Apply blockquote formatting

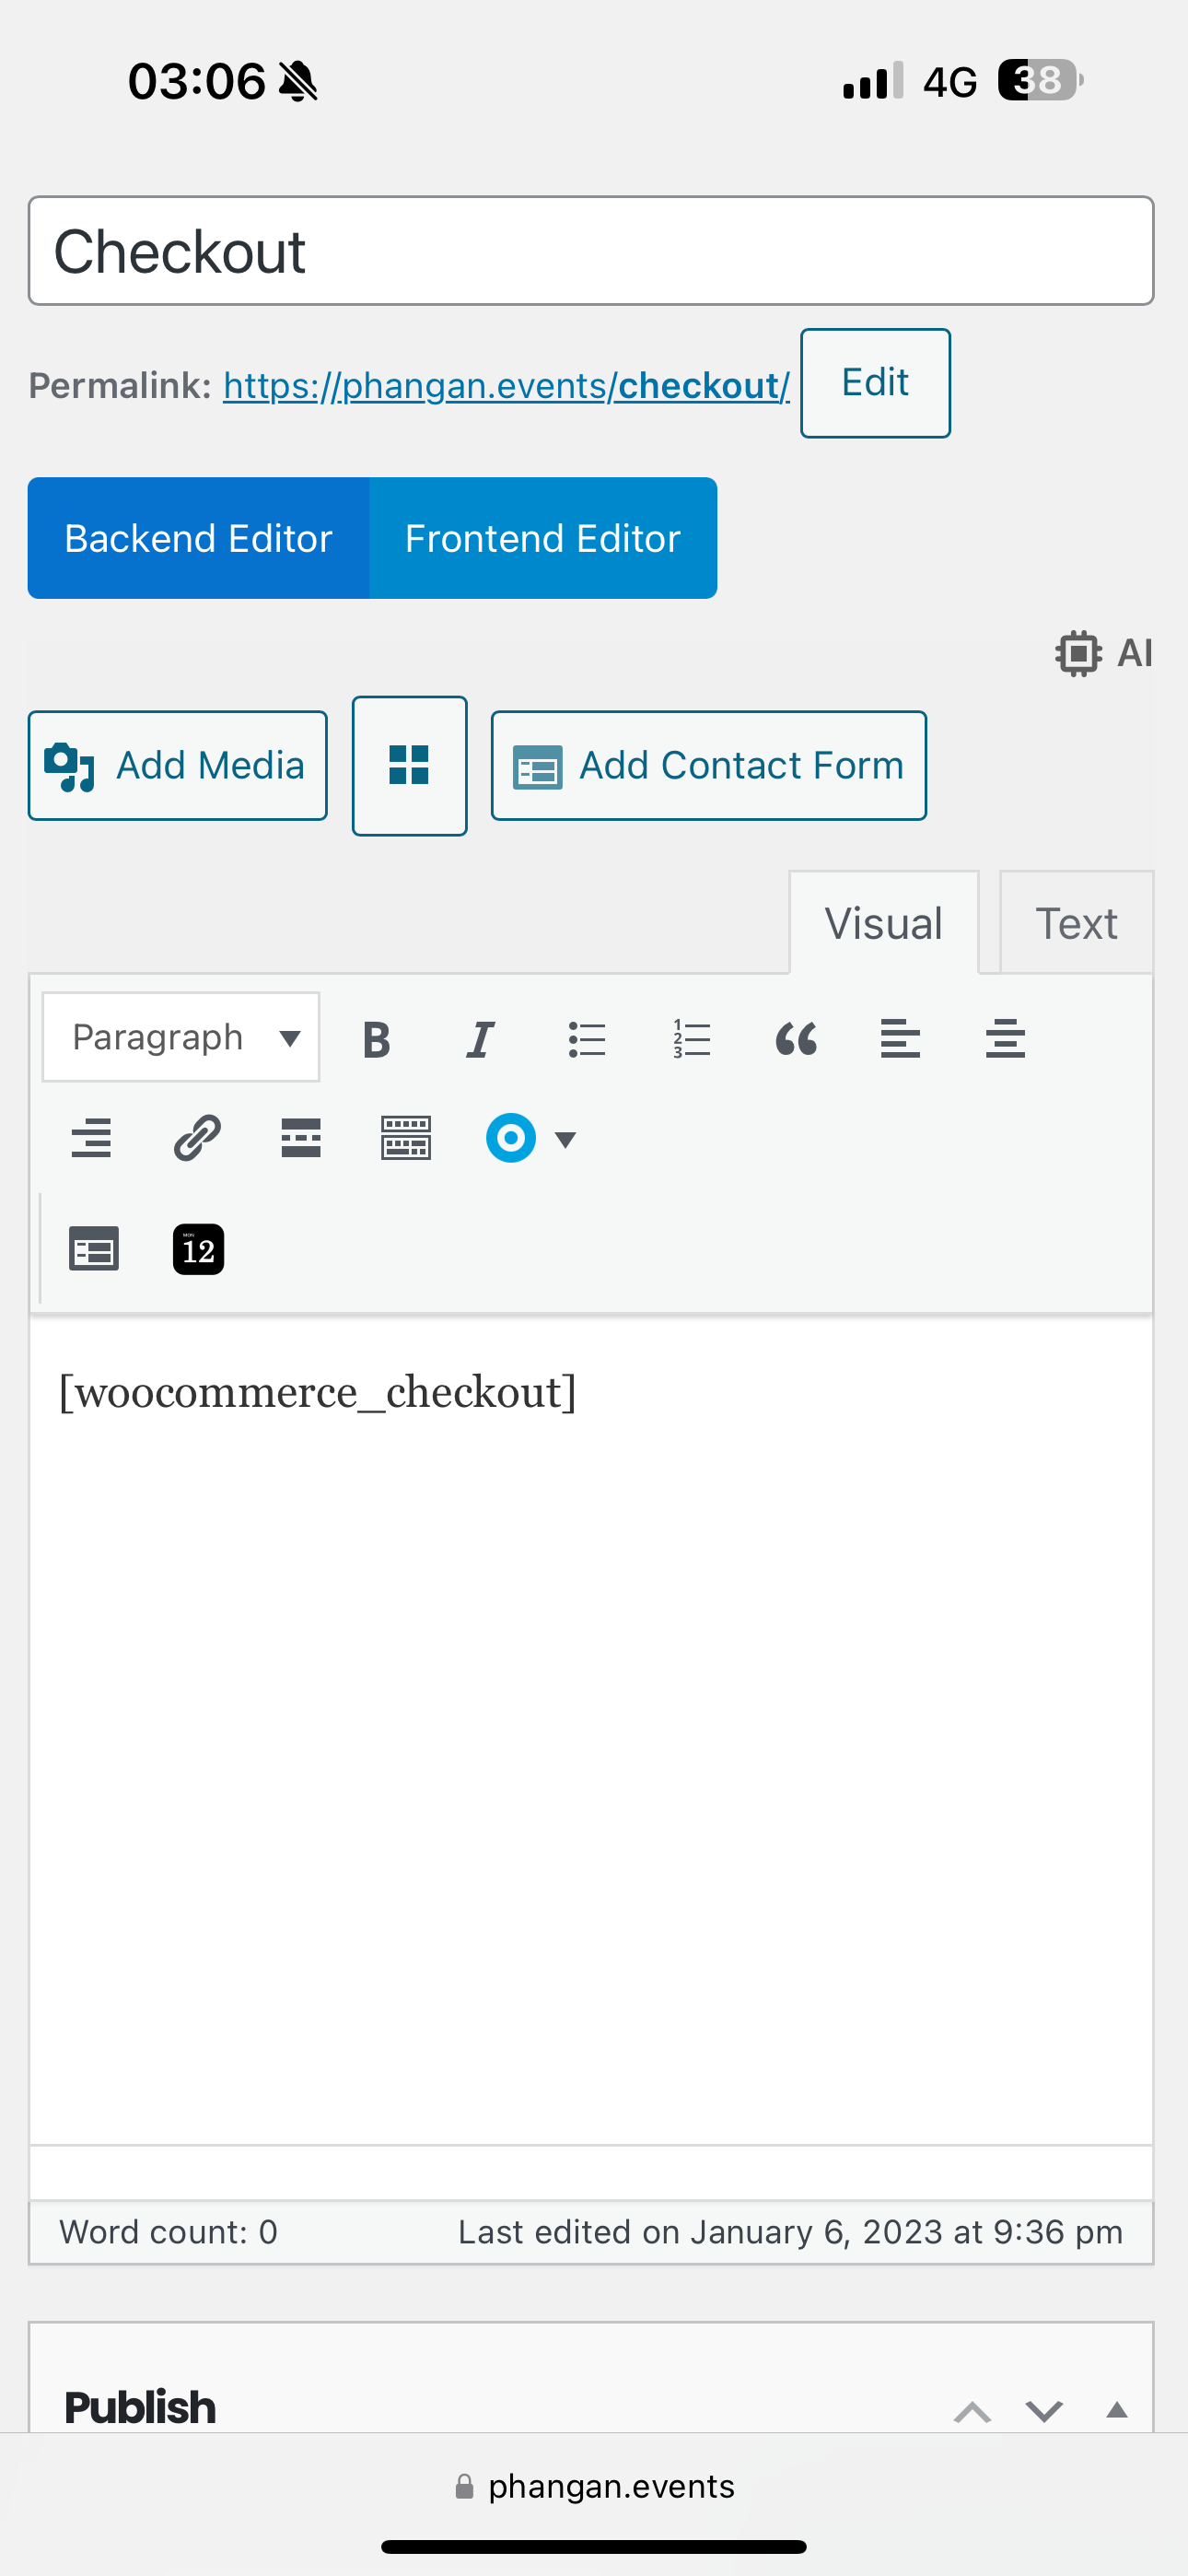[796, 1039]
